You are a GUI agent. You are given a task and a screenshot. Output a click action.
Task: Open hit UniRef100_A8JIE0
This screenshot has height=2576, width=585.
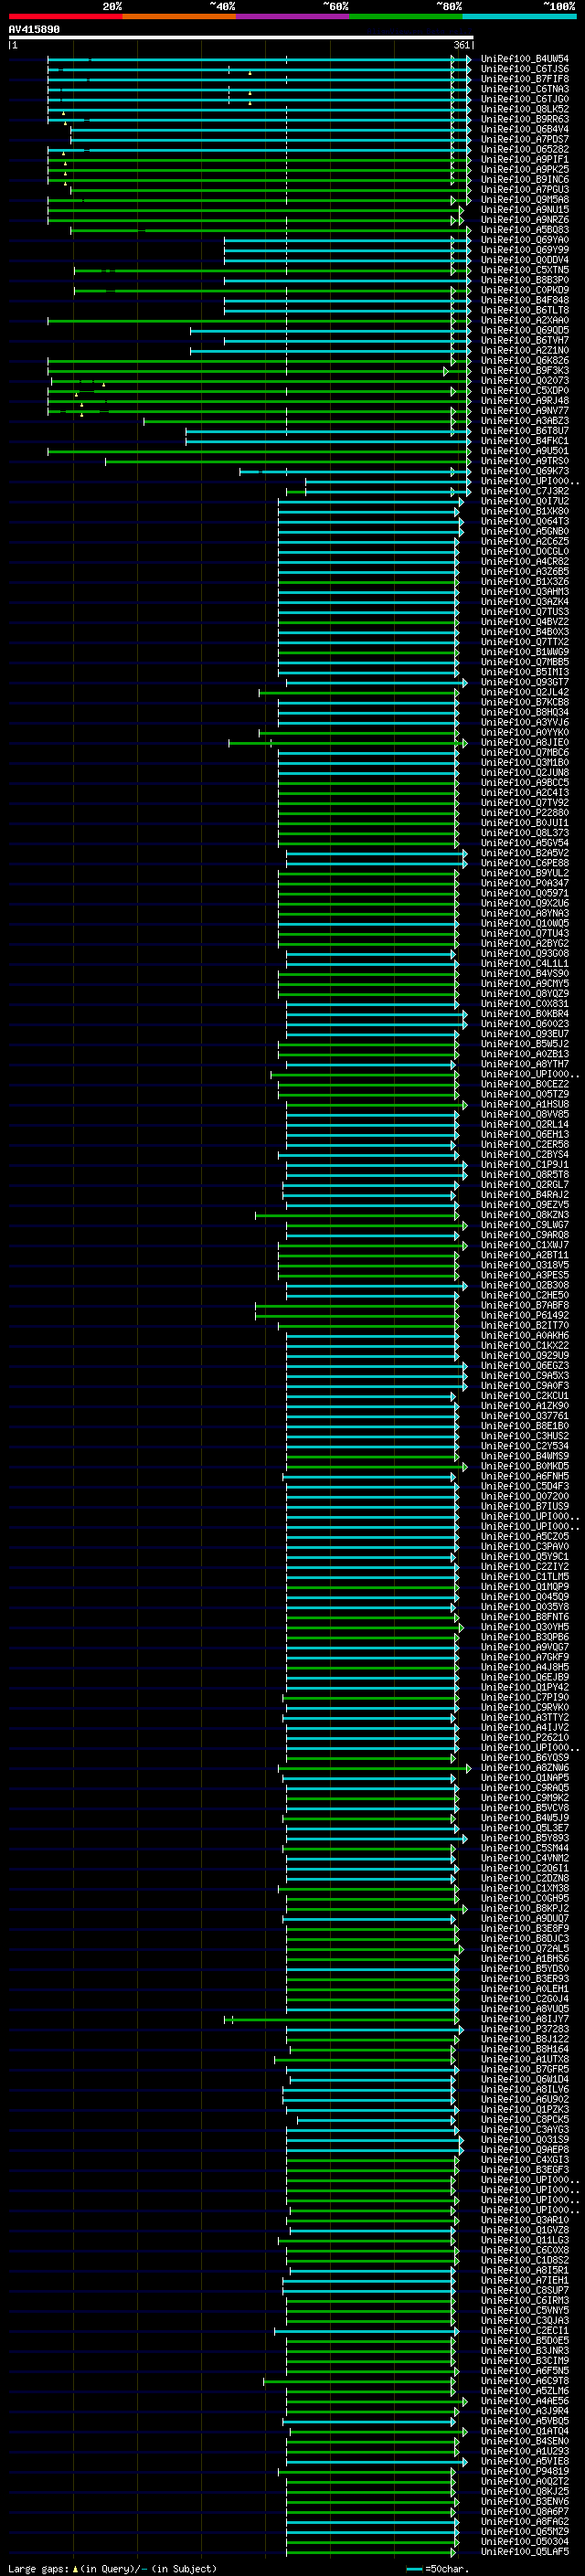click(x=525, y=743)
